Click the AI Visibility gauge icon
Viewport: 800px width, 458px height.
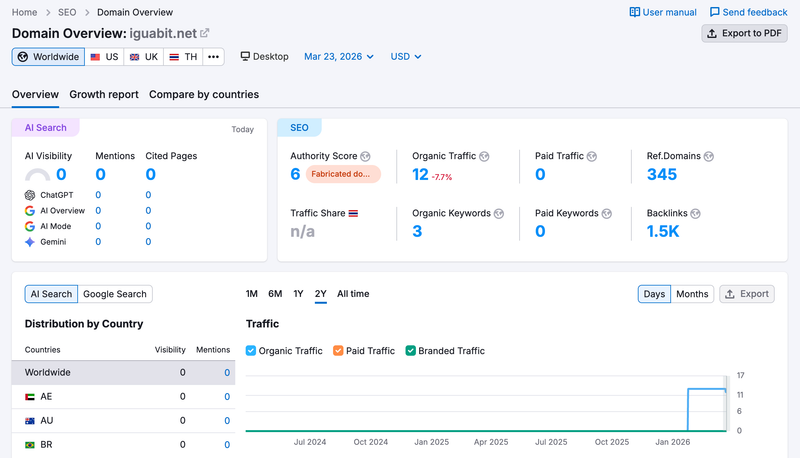37,175
